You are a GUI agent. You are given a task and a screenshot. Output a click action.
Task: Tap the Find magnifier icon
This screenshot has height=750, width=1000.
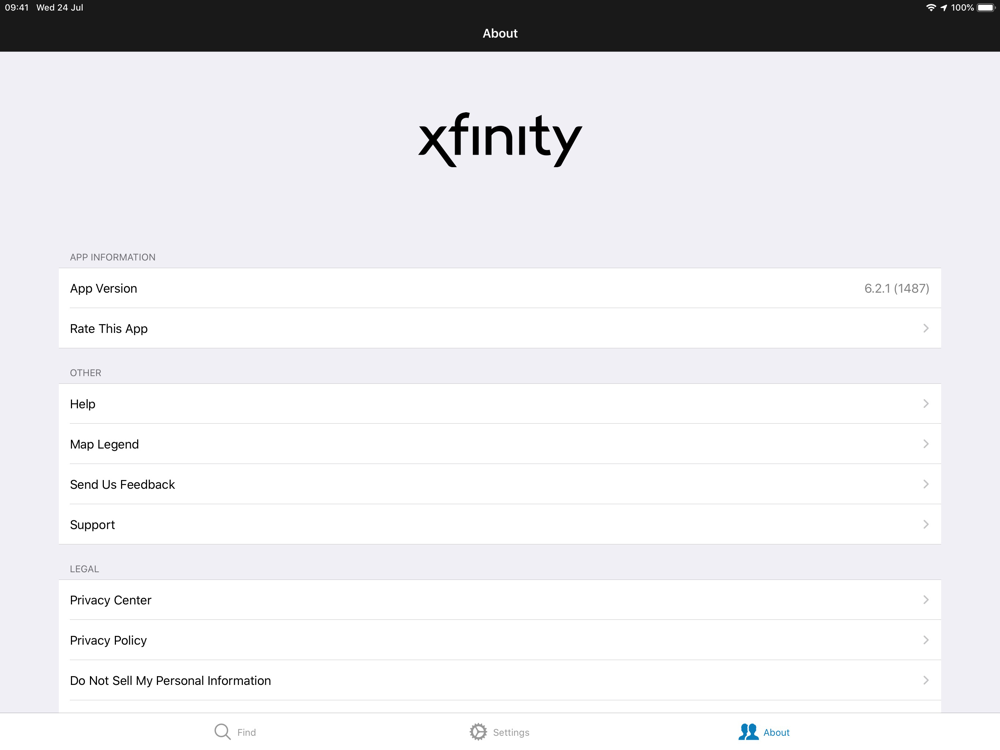pos(222,732)
